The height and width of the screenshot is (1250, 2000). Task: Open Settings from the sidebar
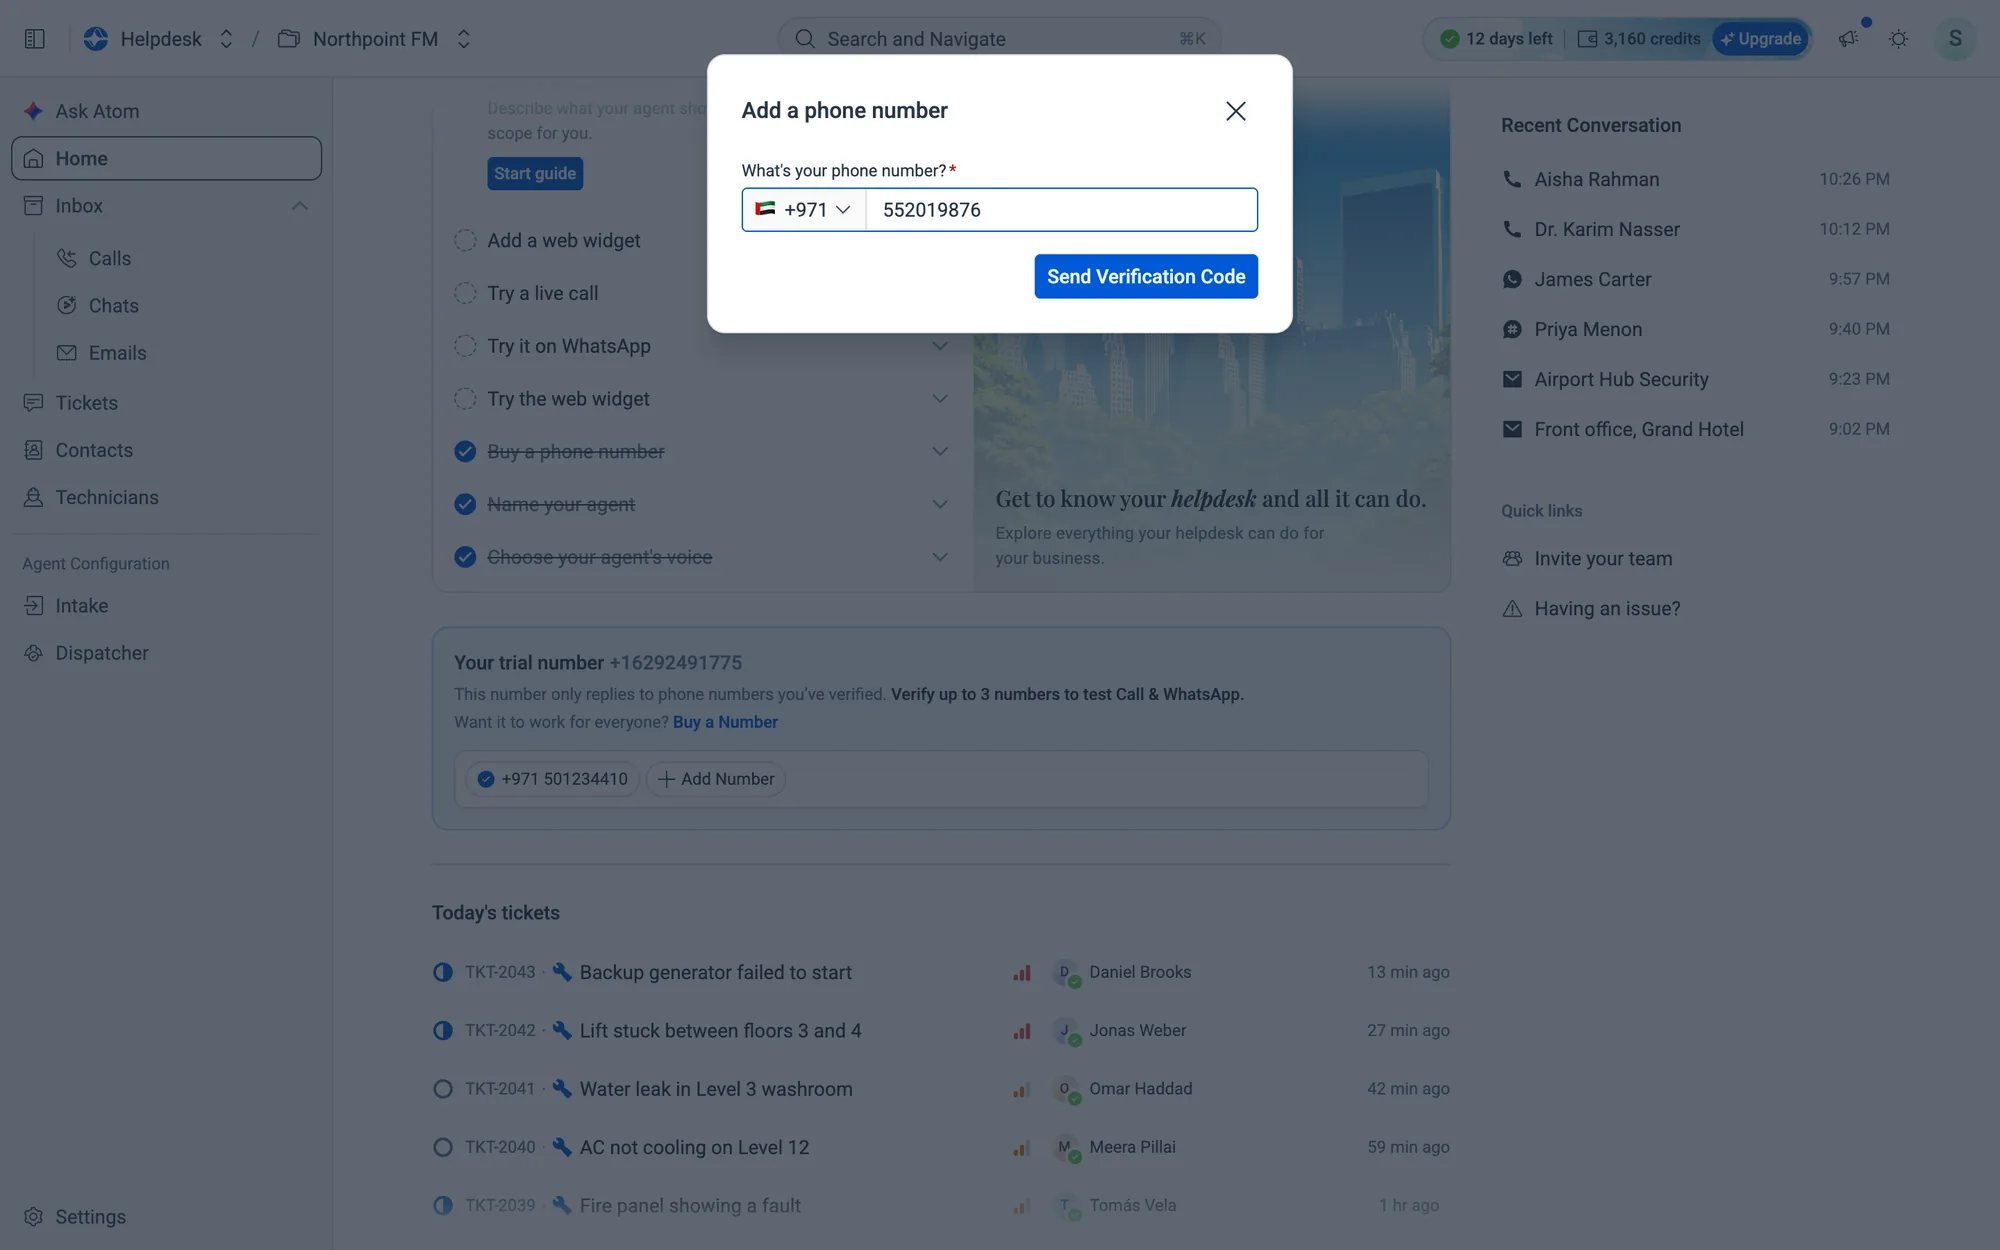90,1217
